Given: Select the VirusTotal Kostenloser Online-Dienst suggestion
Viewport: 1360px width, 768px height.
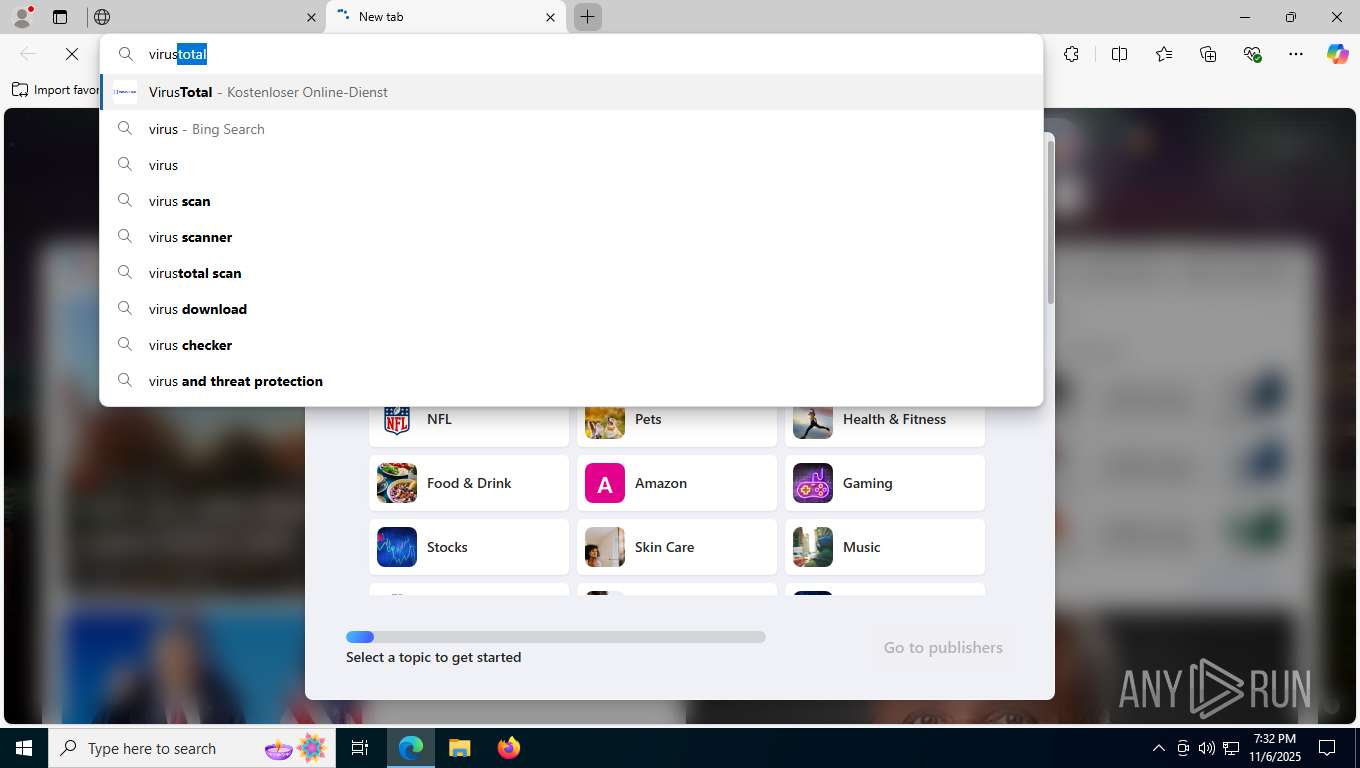Looking at the screenshot, I should tap(571, 92).
